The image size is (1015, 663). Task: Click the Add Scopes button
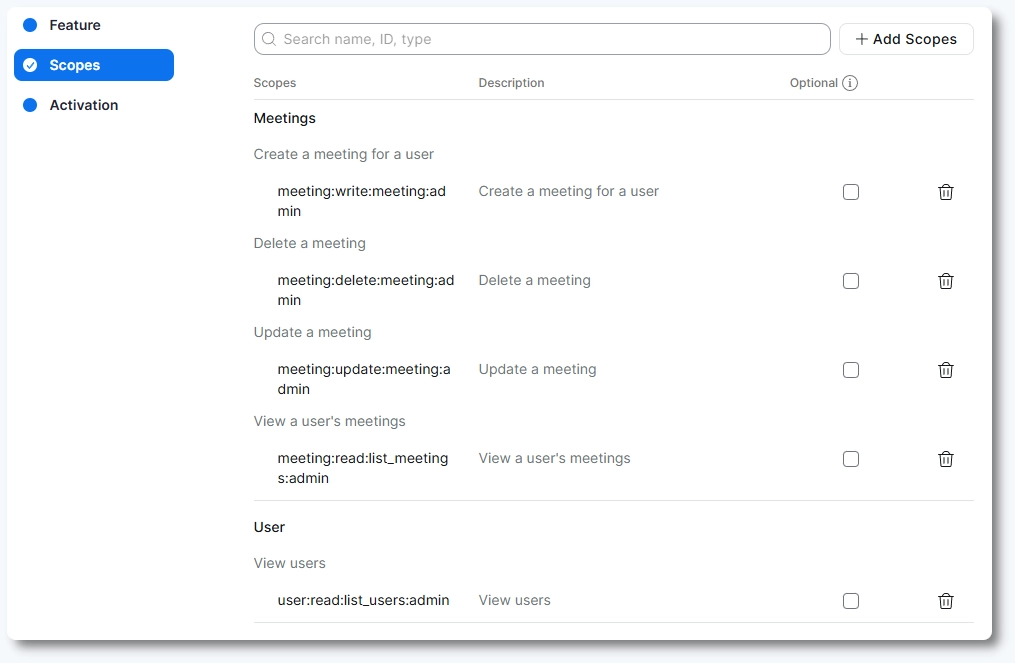click(x=906, y=39)
